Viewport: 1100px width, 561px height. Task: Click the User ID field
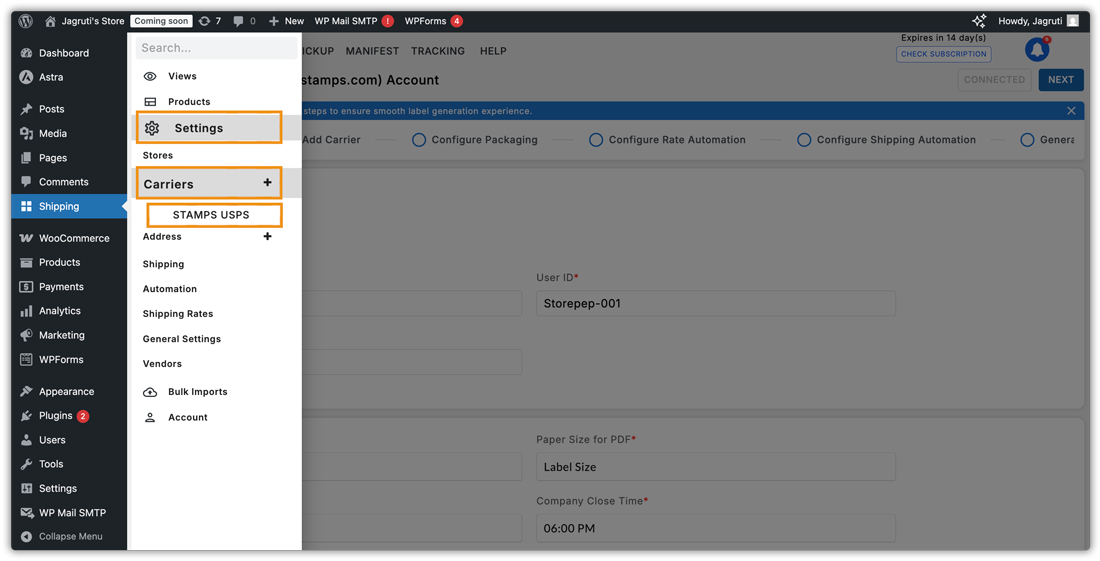point(716,304)
